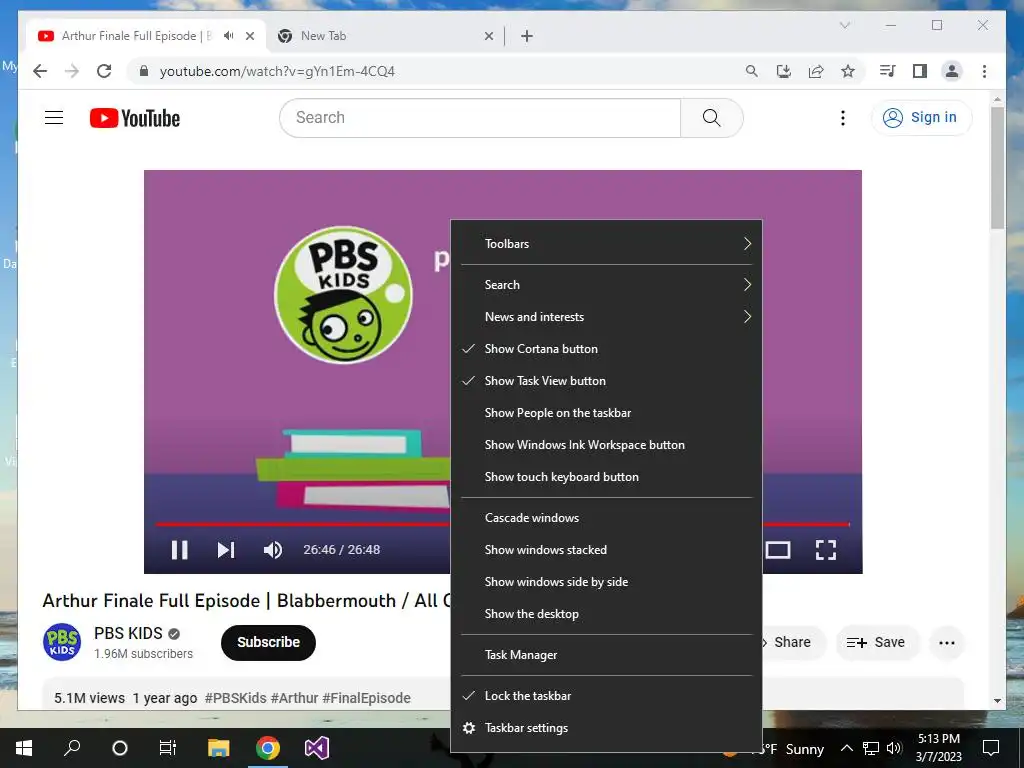This screenshot has width=1024, height=768.
Task: Skip to next video
Action: pyautogui.click(x=225, y=550)
